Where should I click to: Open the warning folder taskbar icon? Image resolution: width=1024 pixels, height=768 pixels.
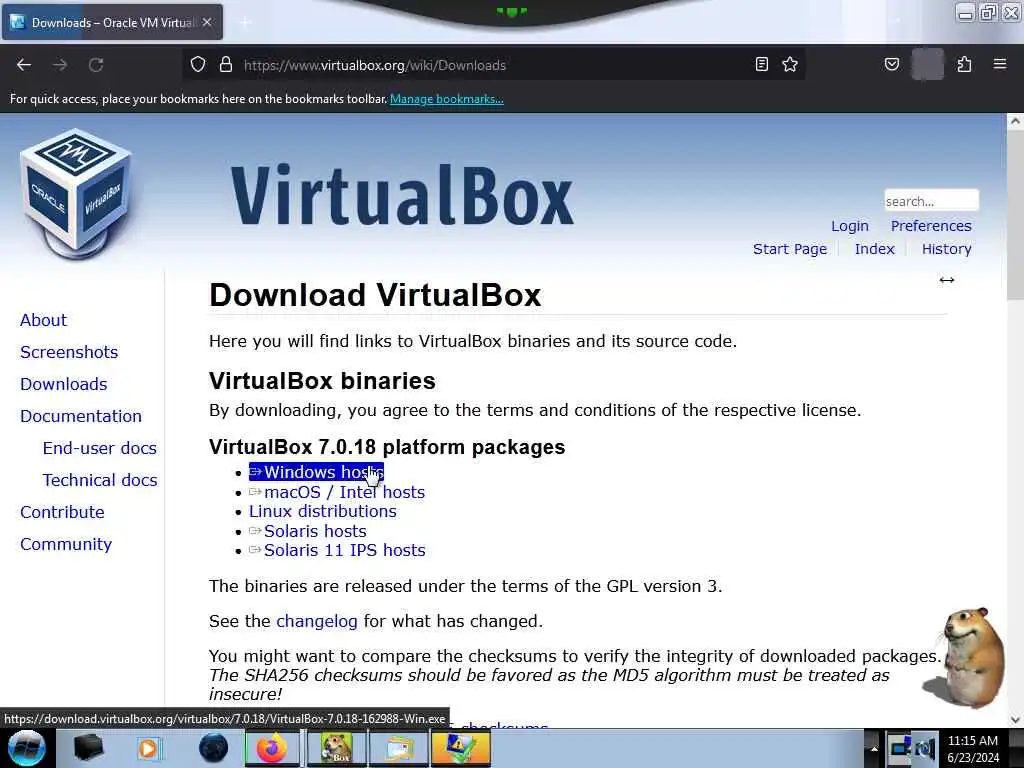coord(460,748)
